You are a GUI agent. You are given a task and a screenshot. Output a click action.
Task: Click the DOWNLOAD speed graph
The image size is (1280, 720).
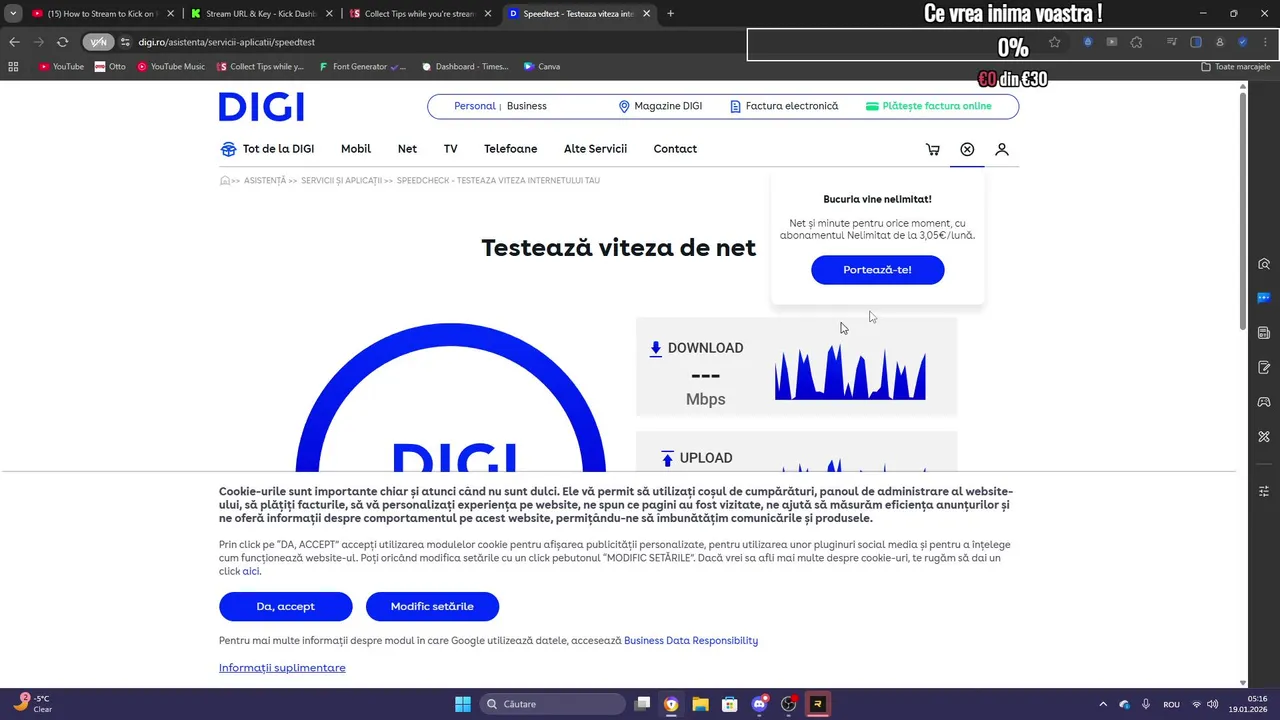[x=850, y=372]
